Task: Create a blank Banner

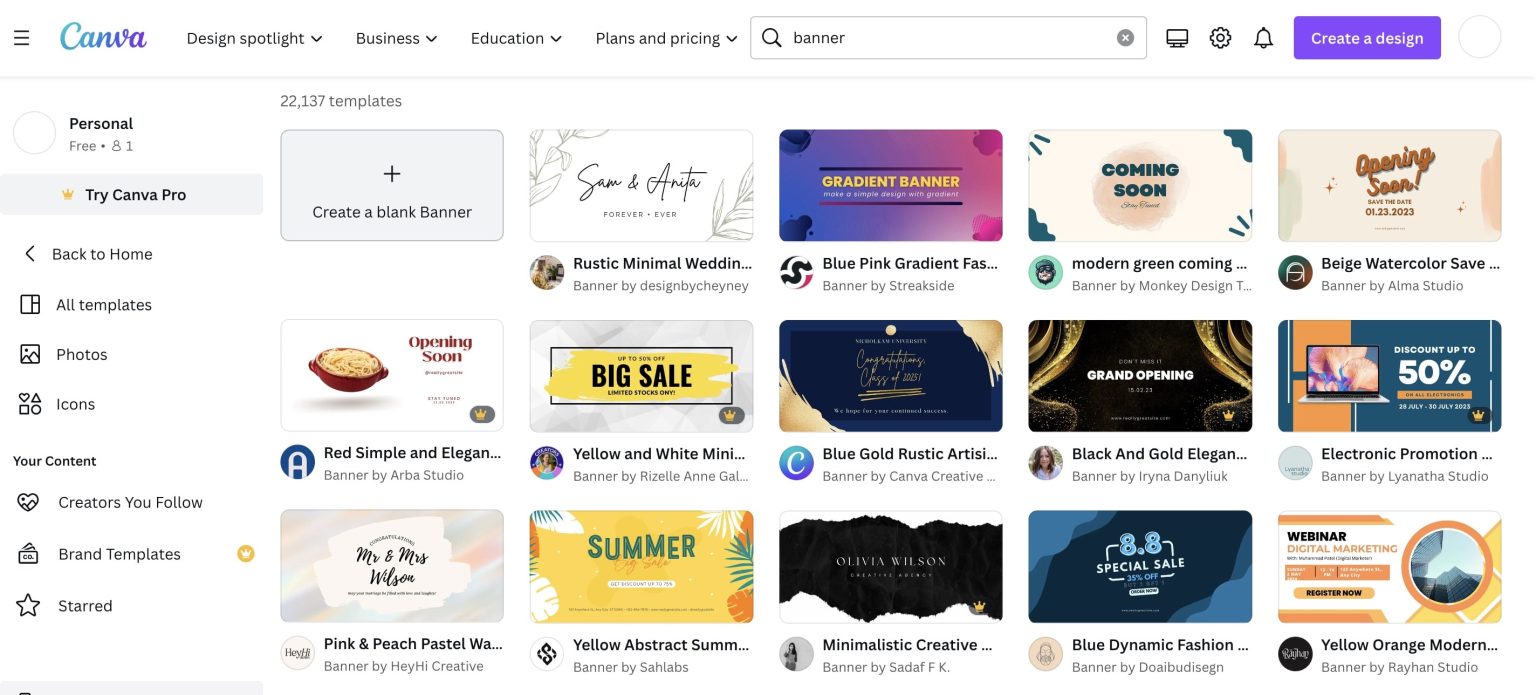Action: 391,185
